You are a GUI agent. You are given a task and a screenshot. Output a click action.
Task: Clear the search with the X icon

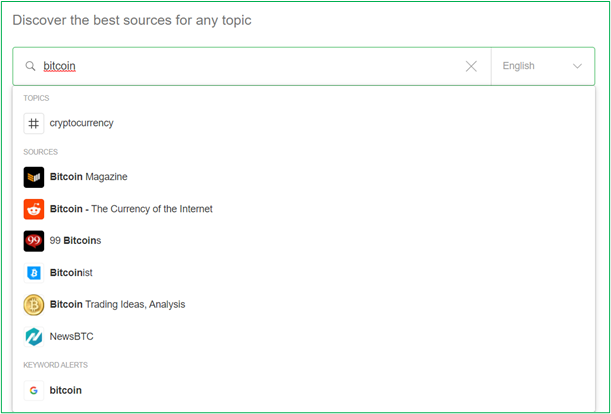point(471,67)
